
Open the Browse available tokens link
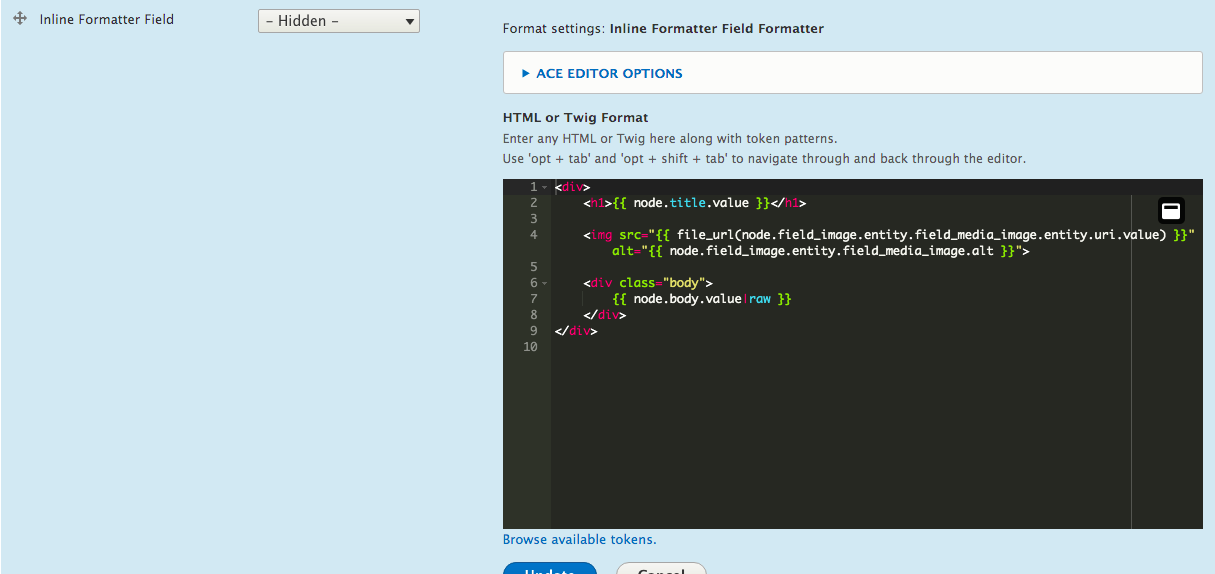[579, 539]
